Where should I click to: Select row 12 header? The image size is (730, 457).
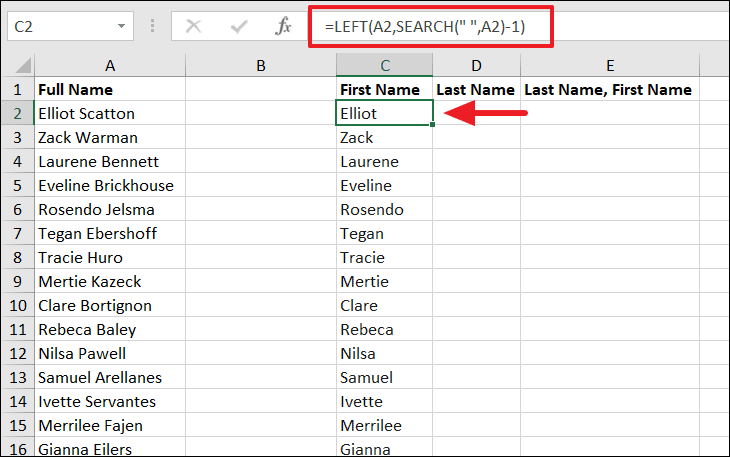18,354
